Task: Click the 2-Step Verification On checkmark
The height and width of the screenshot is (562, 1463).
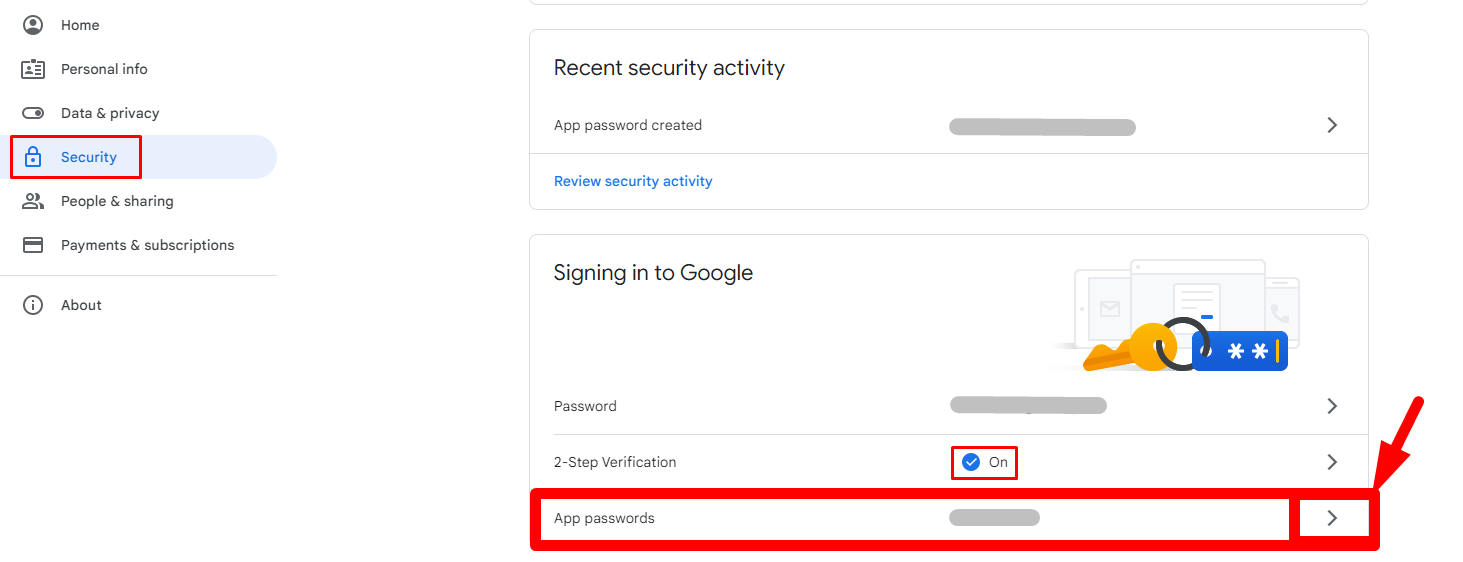Action: tap(970, 462)
